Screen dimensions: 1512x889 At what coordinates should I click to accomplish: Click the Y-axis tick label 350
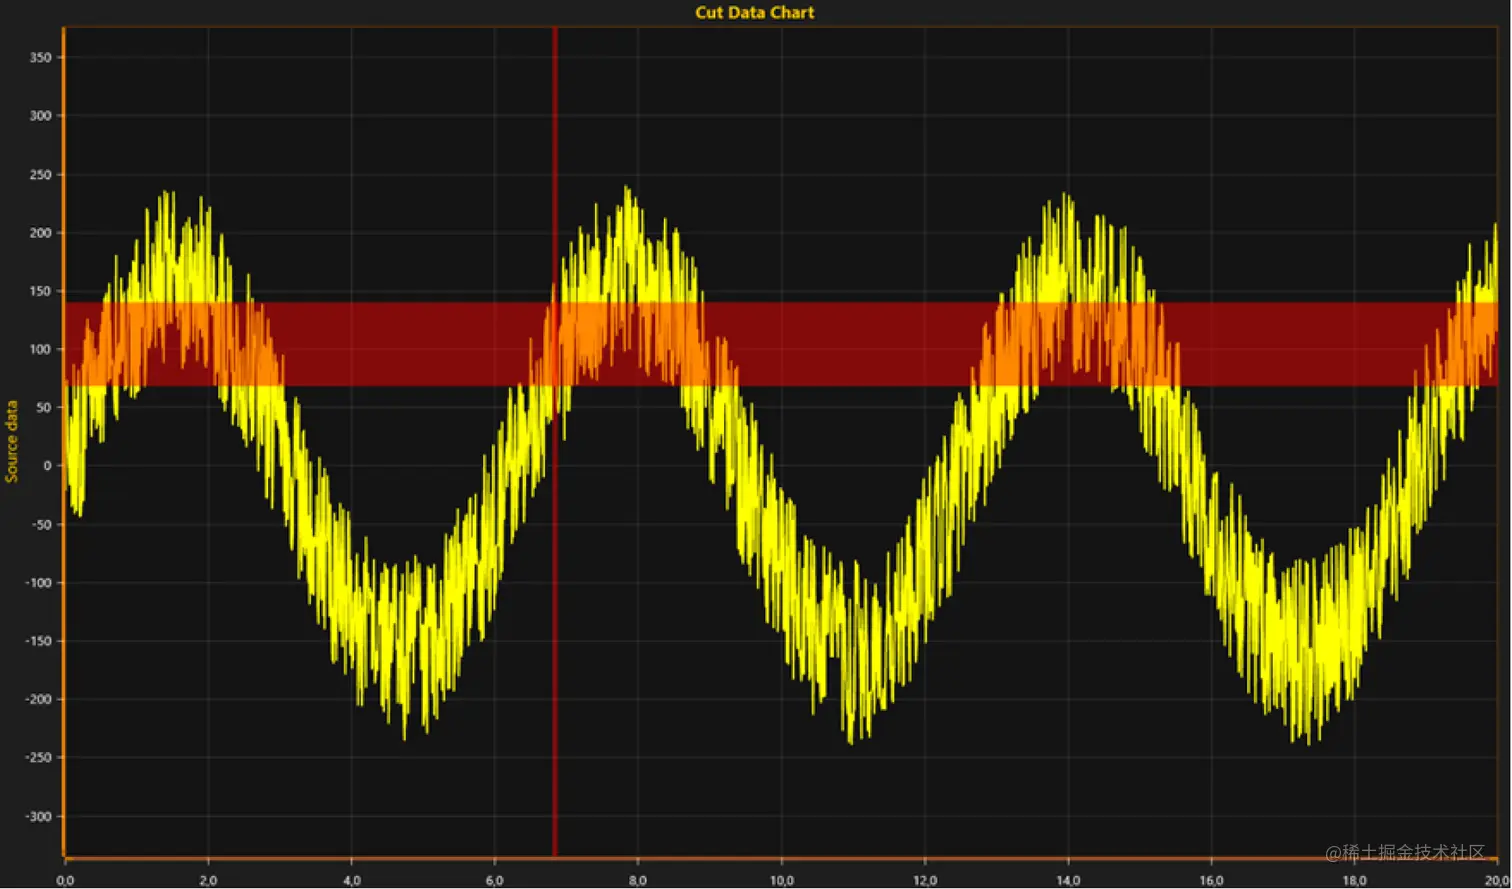tap(40, 57)
